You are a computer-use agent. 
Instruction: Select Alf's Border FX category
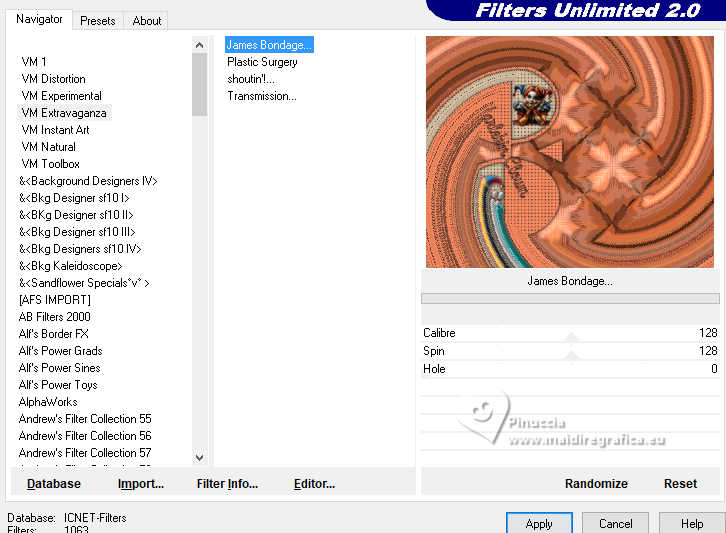coord(53,334)
